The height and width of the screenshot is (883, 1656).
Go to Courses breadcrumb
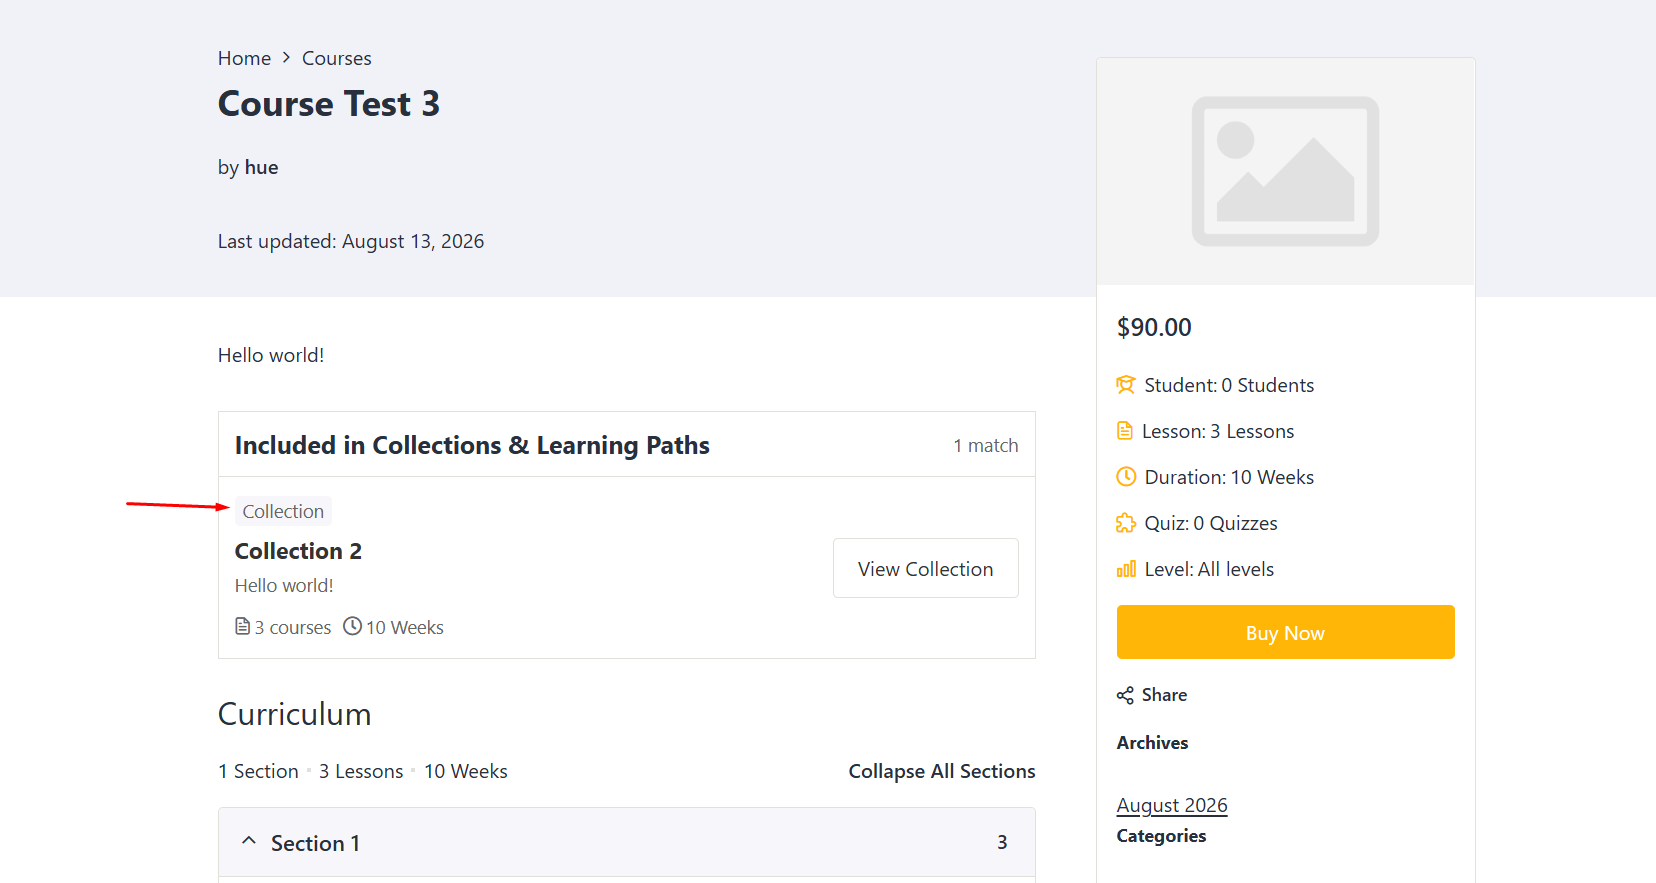[337, 58]
